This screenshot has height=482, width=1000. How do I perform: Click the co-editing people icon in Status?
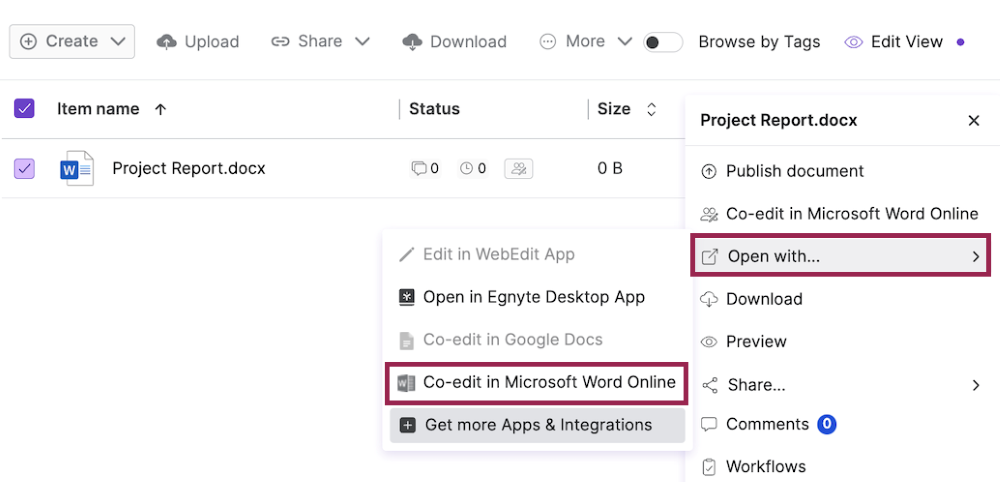point(519,168)
